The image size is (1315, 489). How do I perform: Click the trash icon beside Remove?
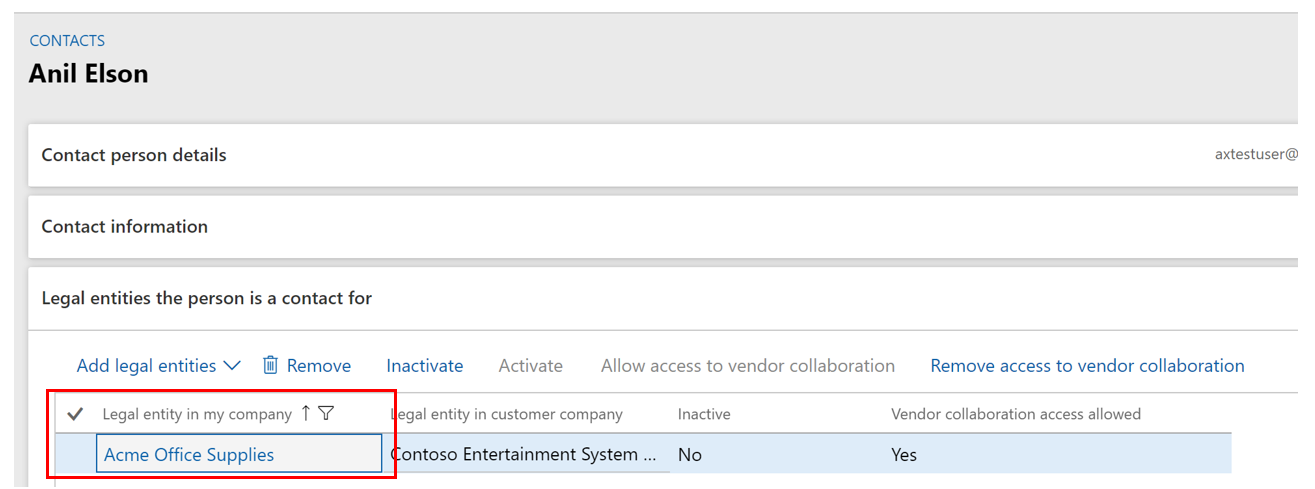[x=270, y=365]
